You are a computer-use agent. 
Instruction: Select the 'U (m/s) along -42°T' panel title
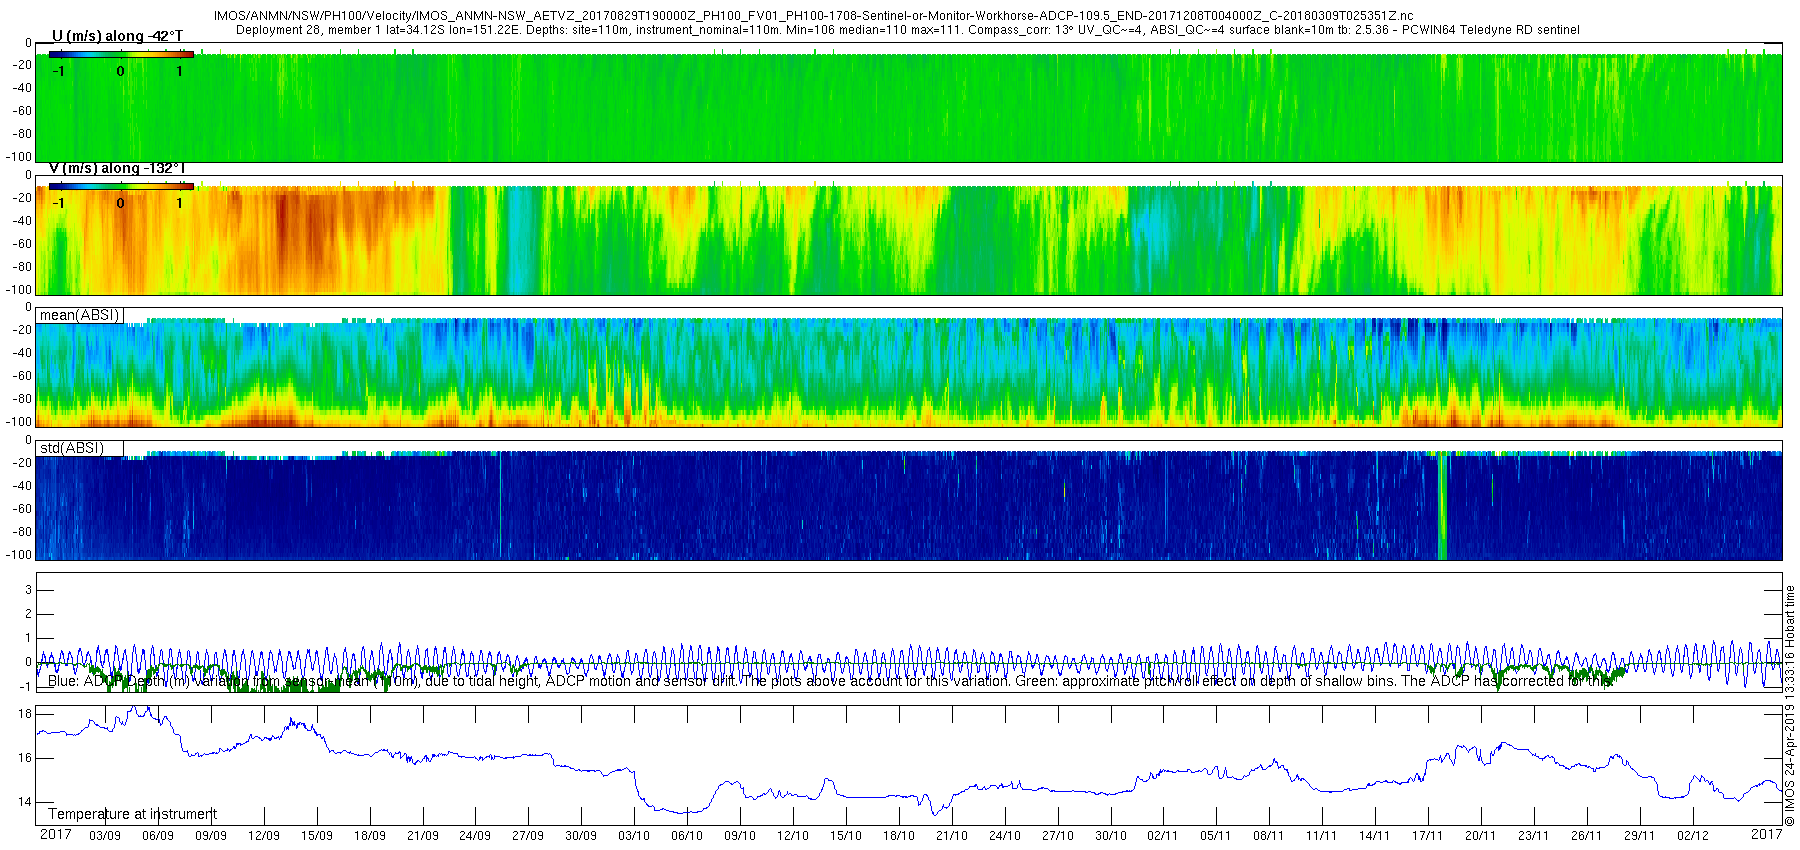[x=117, y=36]
